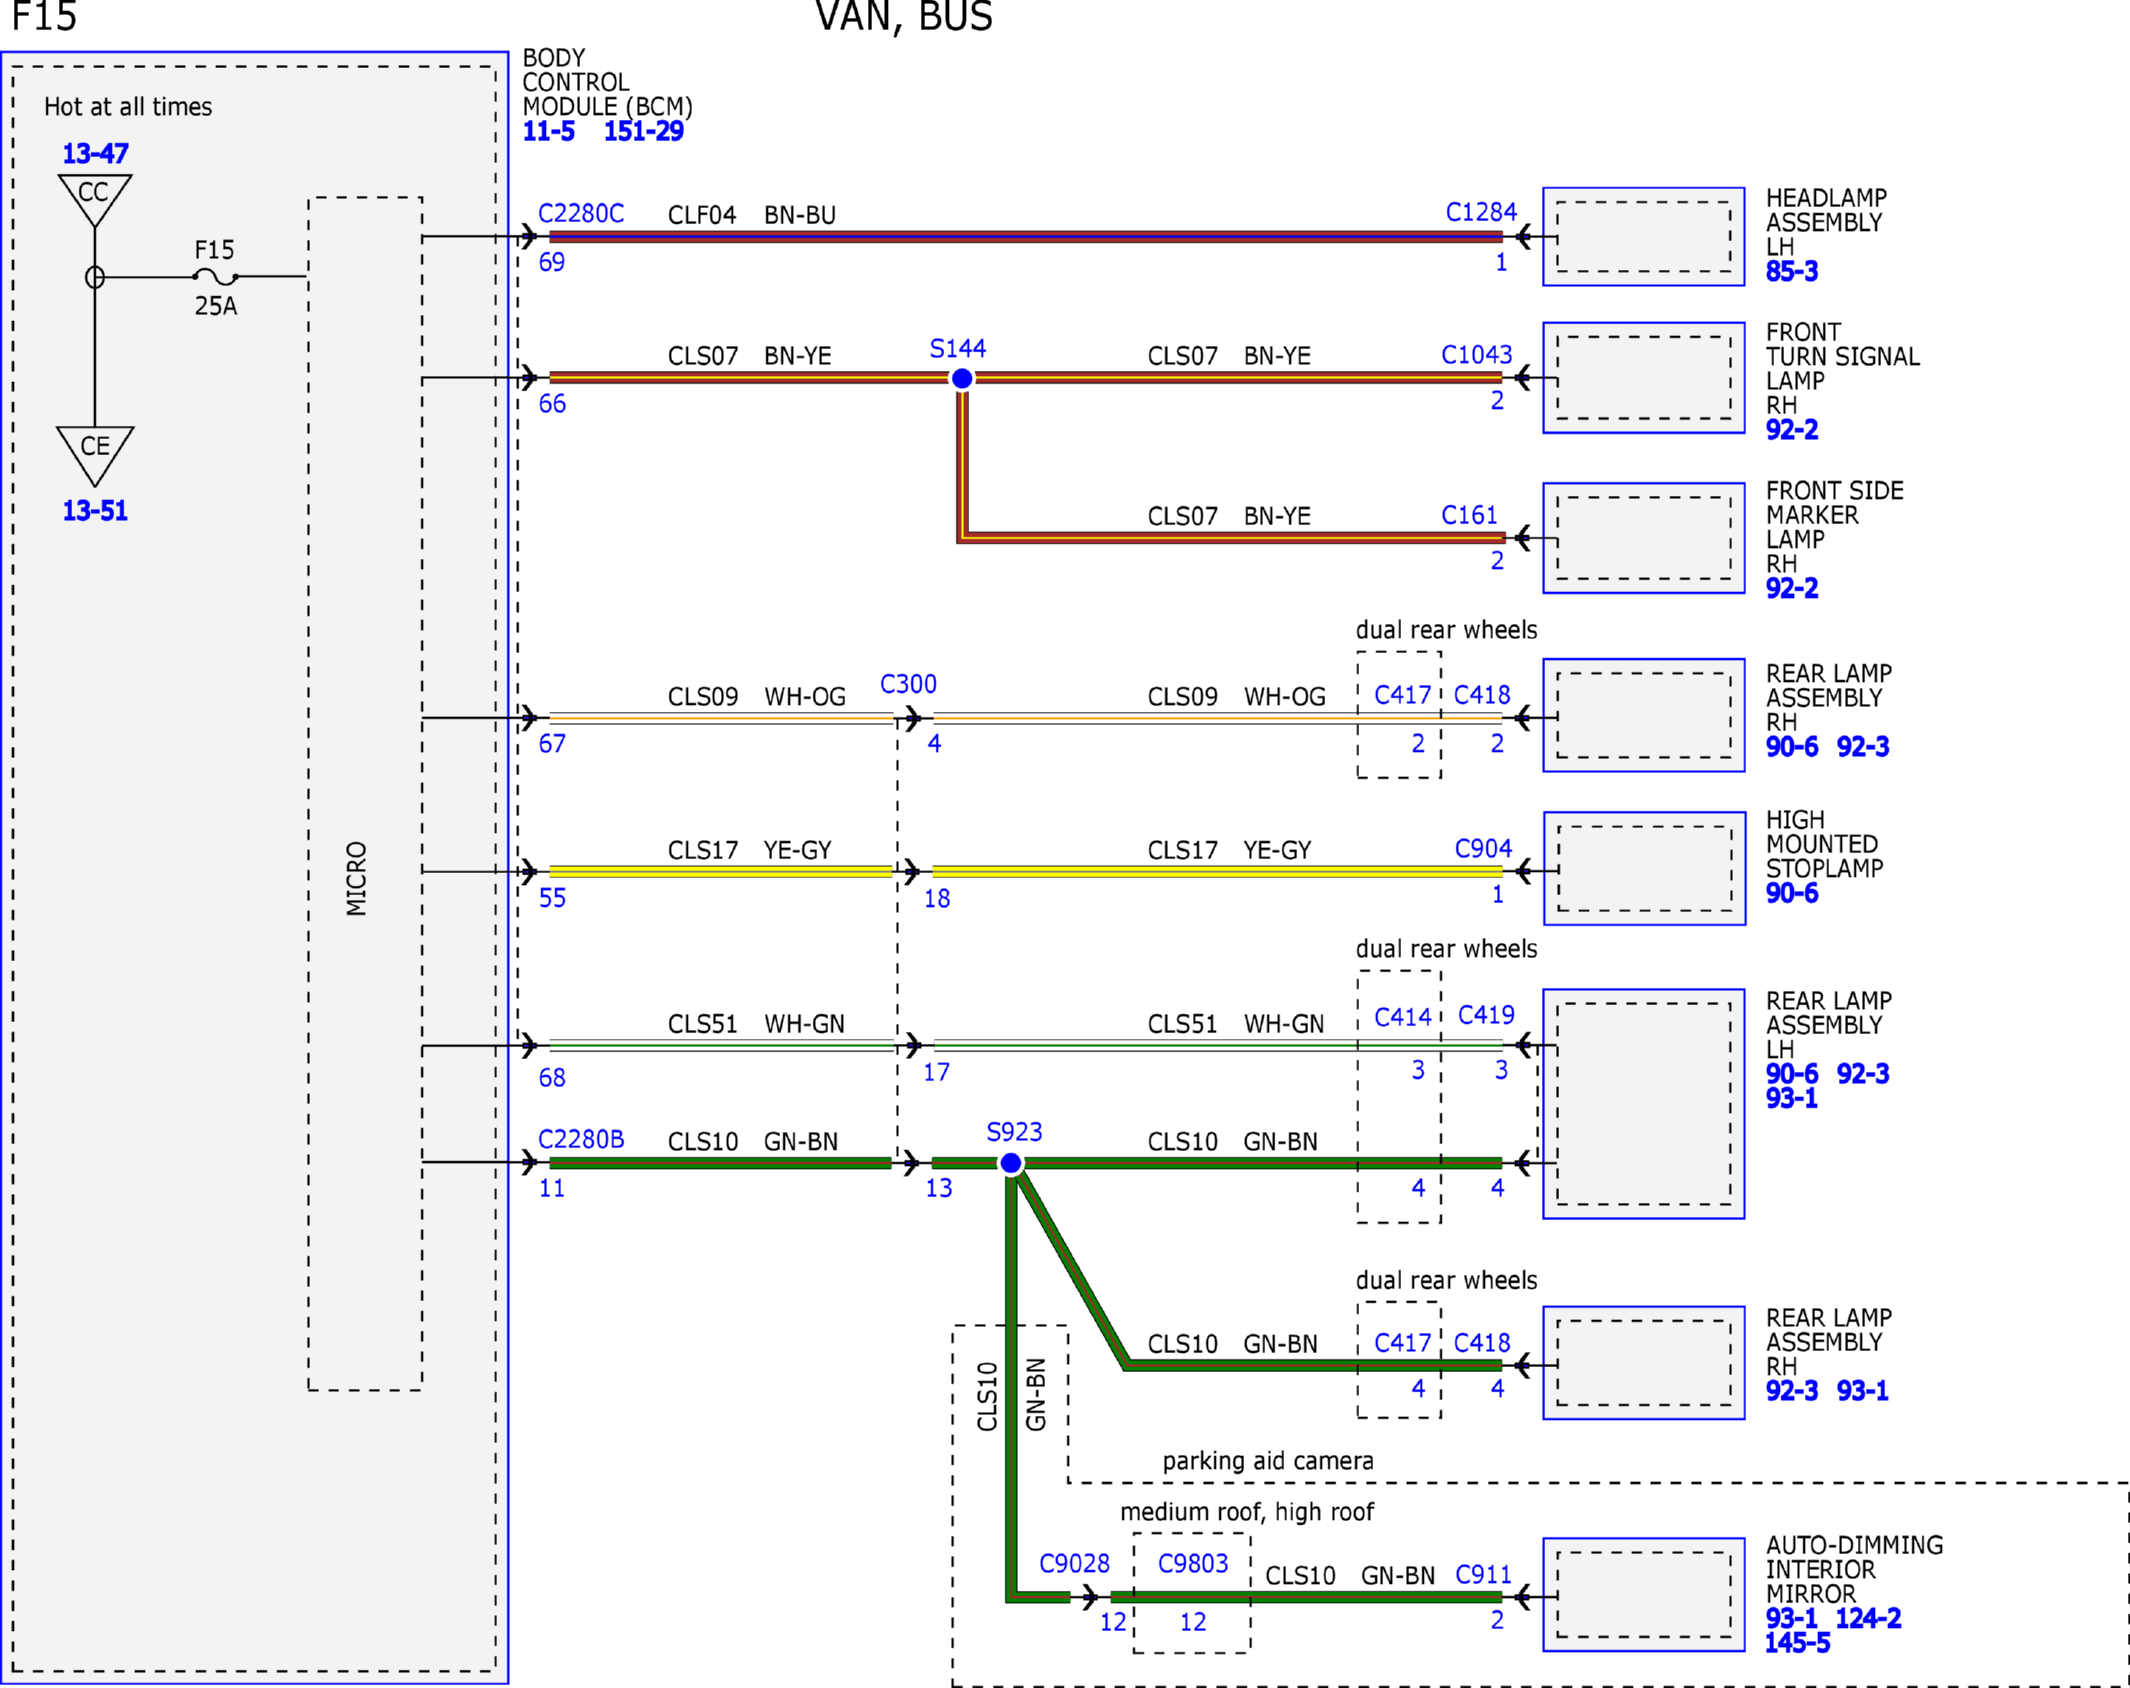Click connector label C2280B
This screenshot has width=2130, height=1688.
pos(581,1140)
